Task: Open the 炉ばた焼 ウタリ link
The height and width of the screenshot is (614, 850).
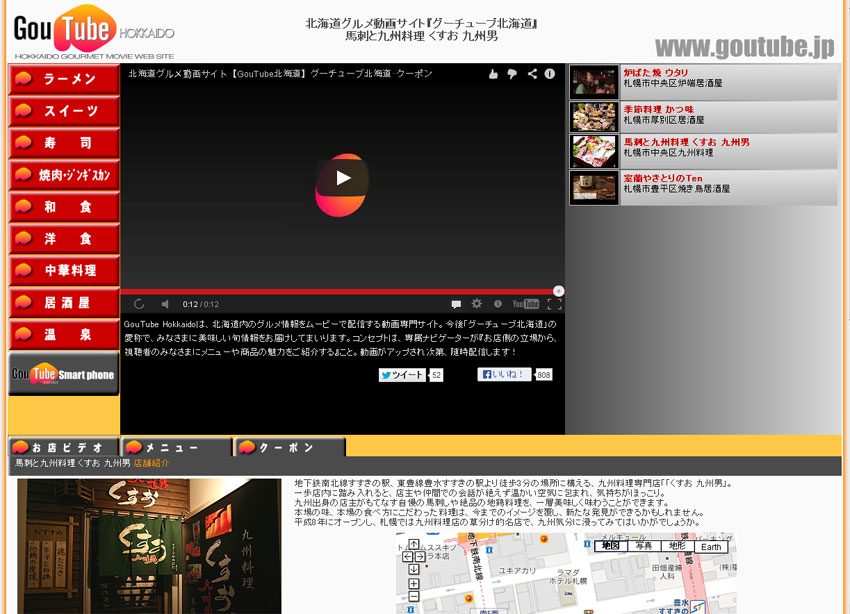Action: (x=655, y=73)
